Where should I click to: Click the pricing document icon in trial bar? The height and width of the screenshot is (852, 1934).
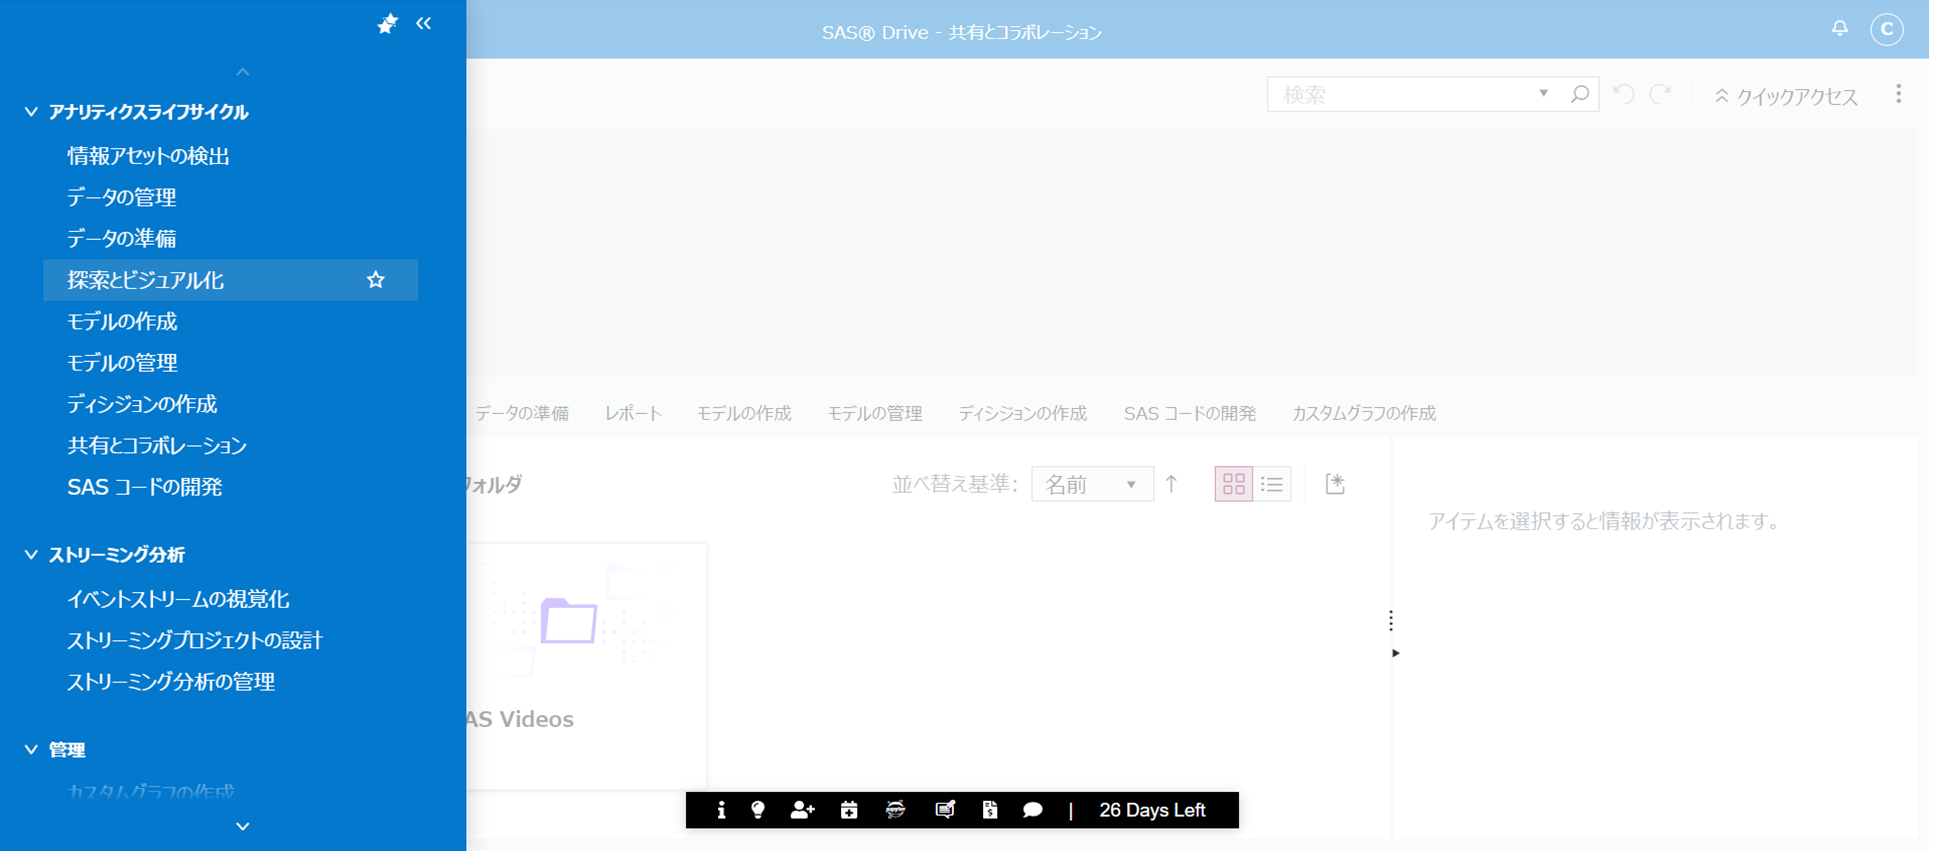[x=990, y=810]
